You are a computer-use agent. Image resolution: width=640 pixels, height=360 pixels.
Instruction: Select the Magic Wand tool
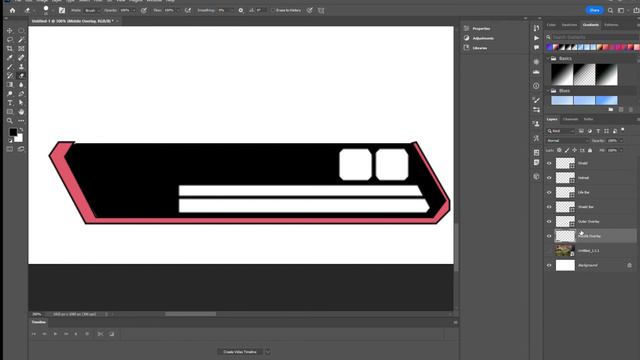point(21,40)
